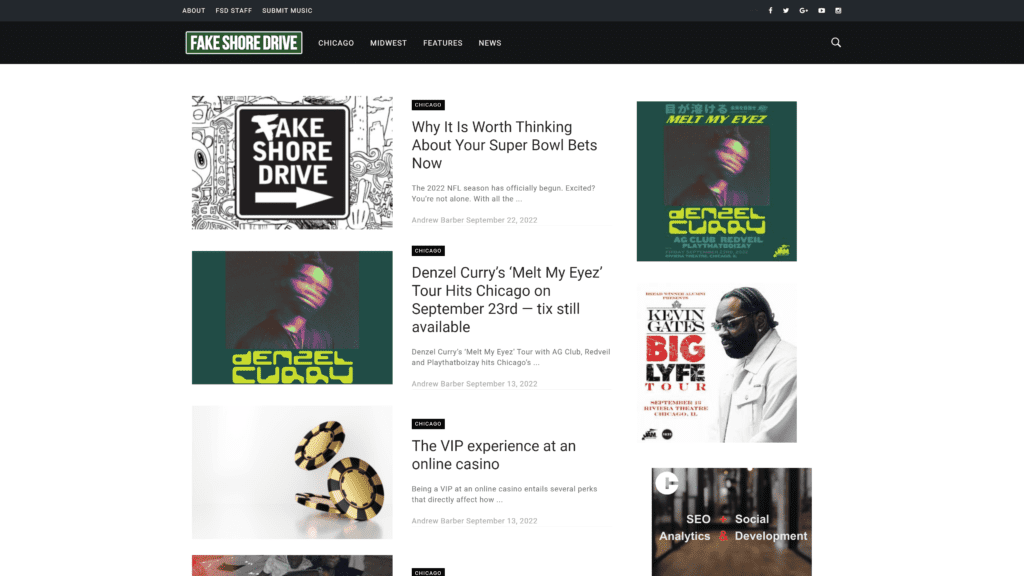
Task: Click Andrew Barber author on VIP casino article
Action: pos(438,521)
